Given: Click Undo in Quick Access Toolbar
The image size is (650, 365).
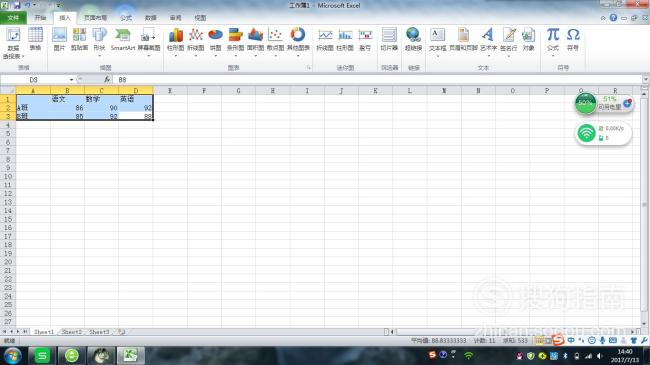Looking at the screenshot, I should point(27,5).
